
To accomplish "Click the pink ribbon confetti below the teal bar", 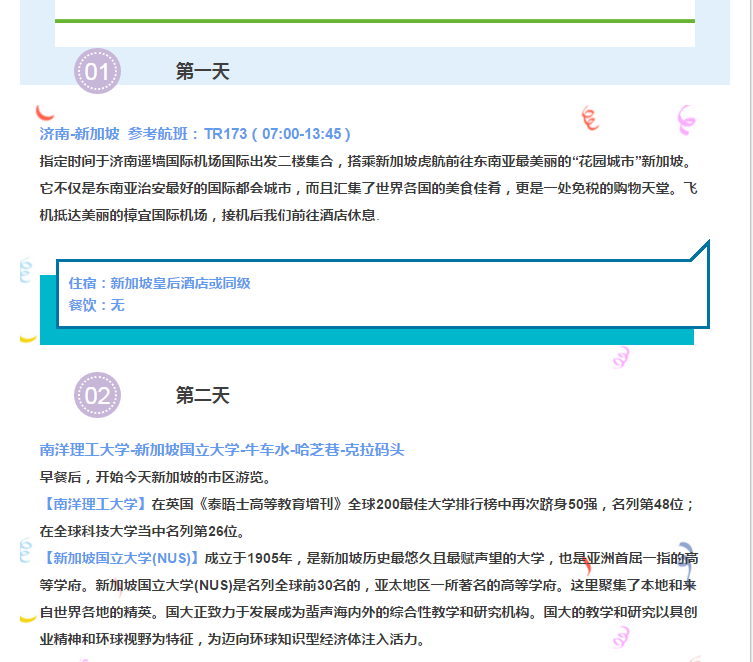I will [621, 357].
